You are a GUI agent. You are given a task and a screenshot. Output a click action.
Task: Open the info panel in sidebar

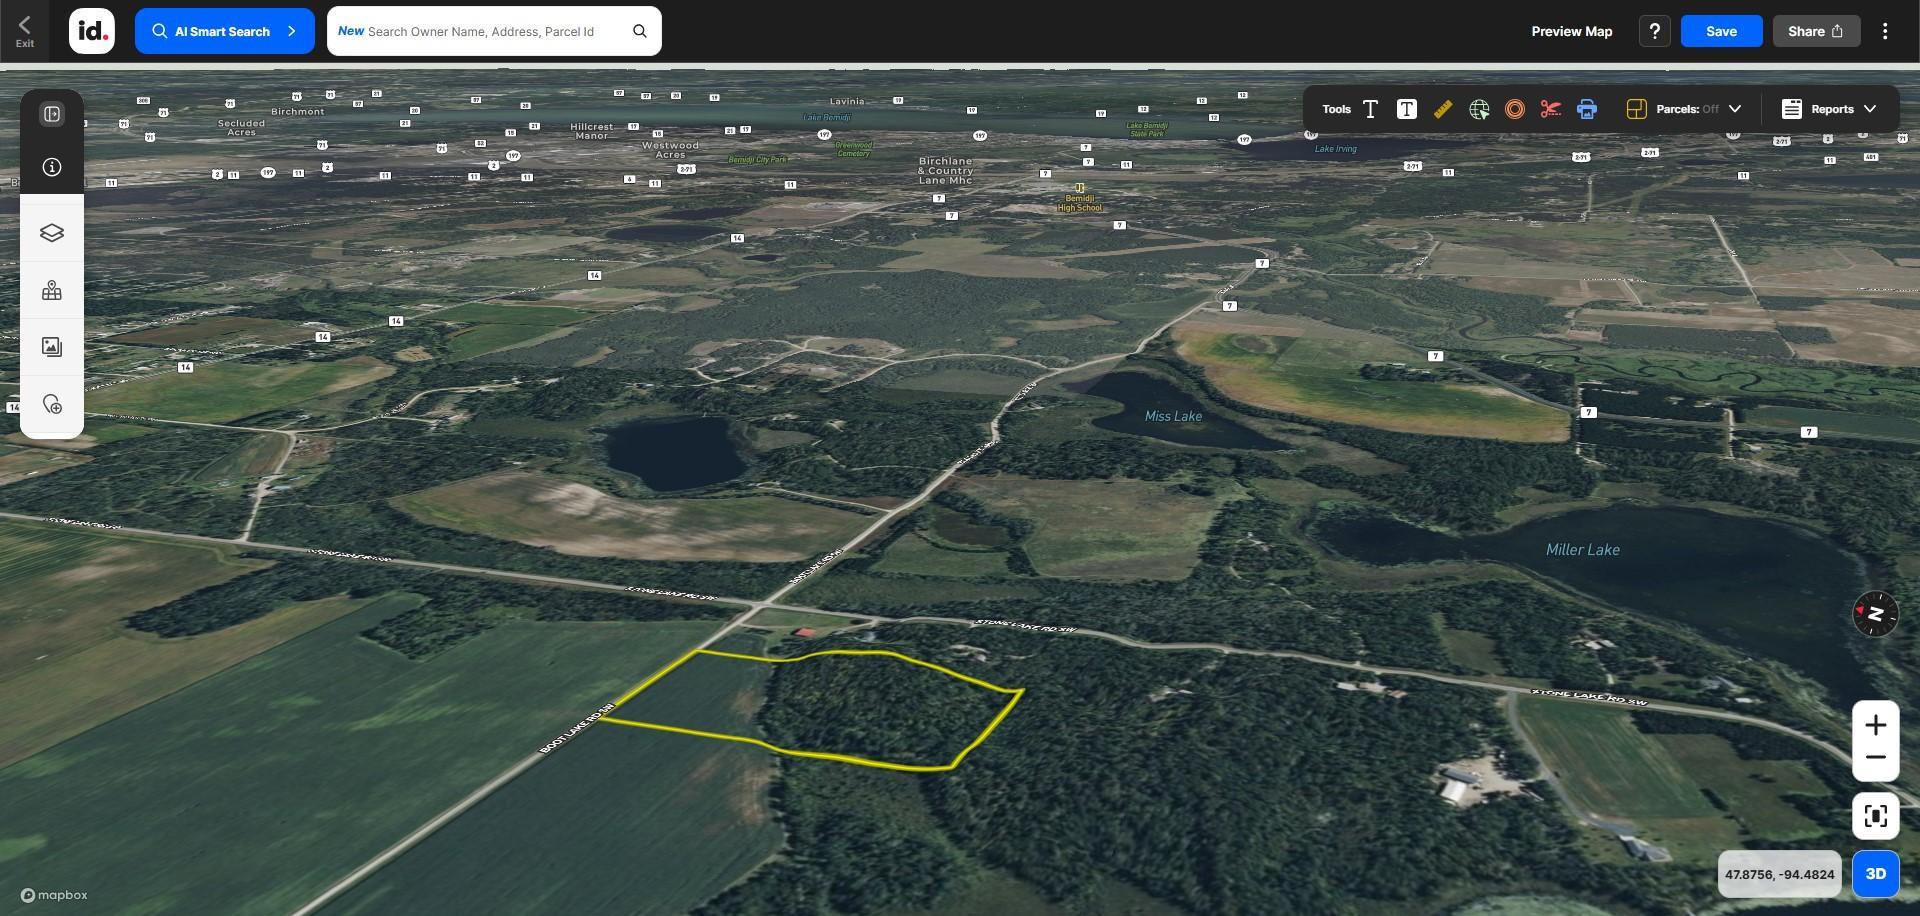(x=52, y=167)
